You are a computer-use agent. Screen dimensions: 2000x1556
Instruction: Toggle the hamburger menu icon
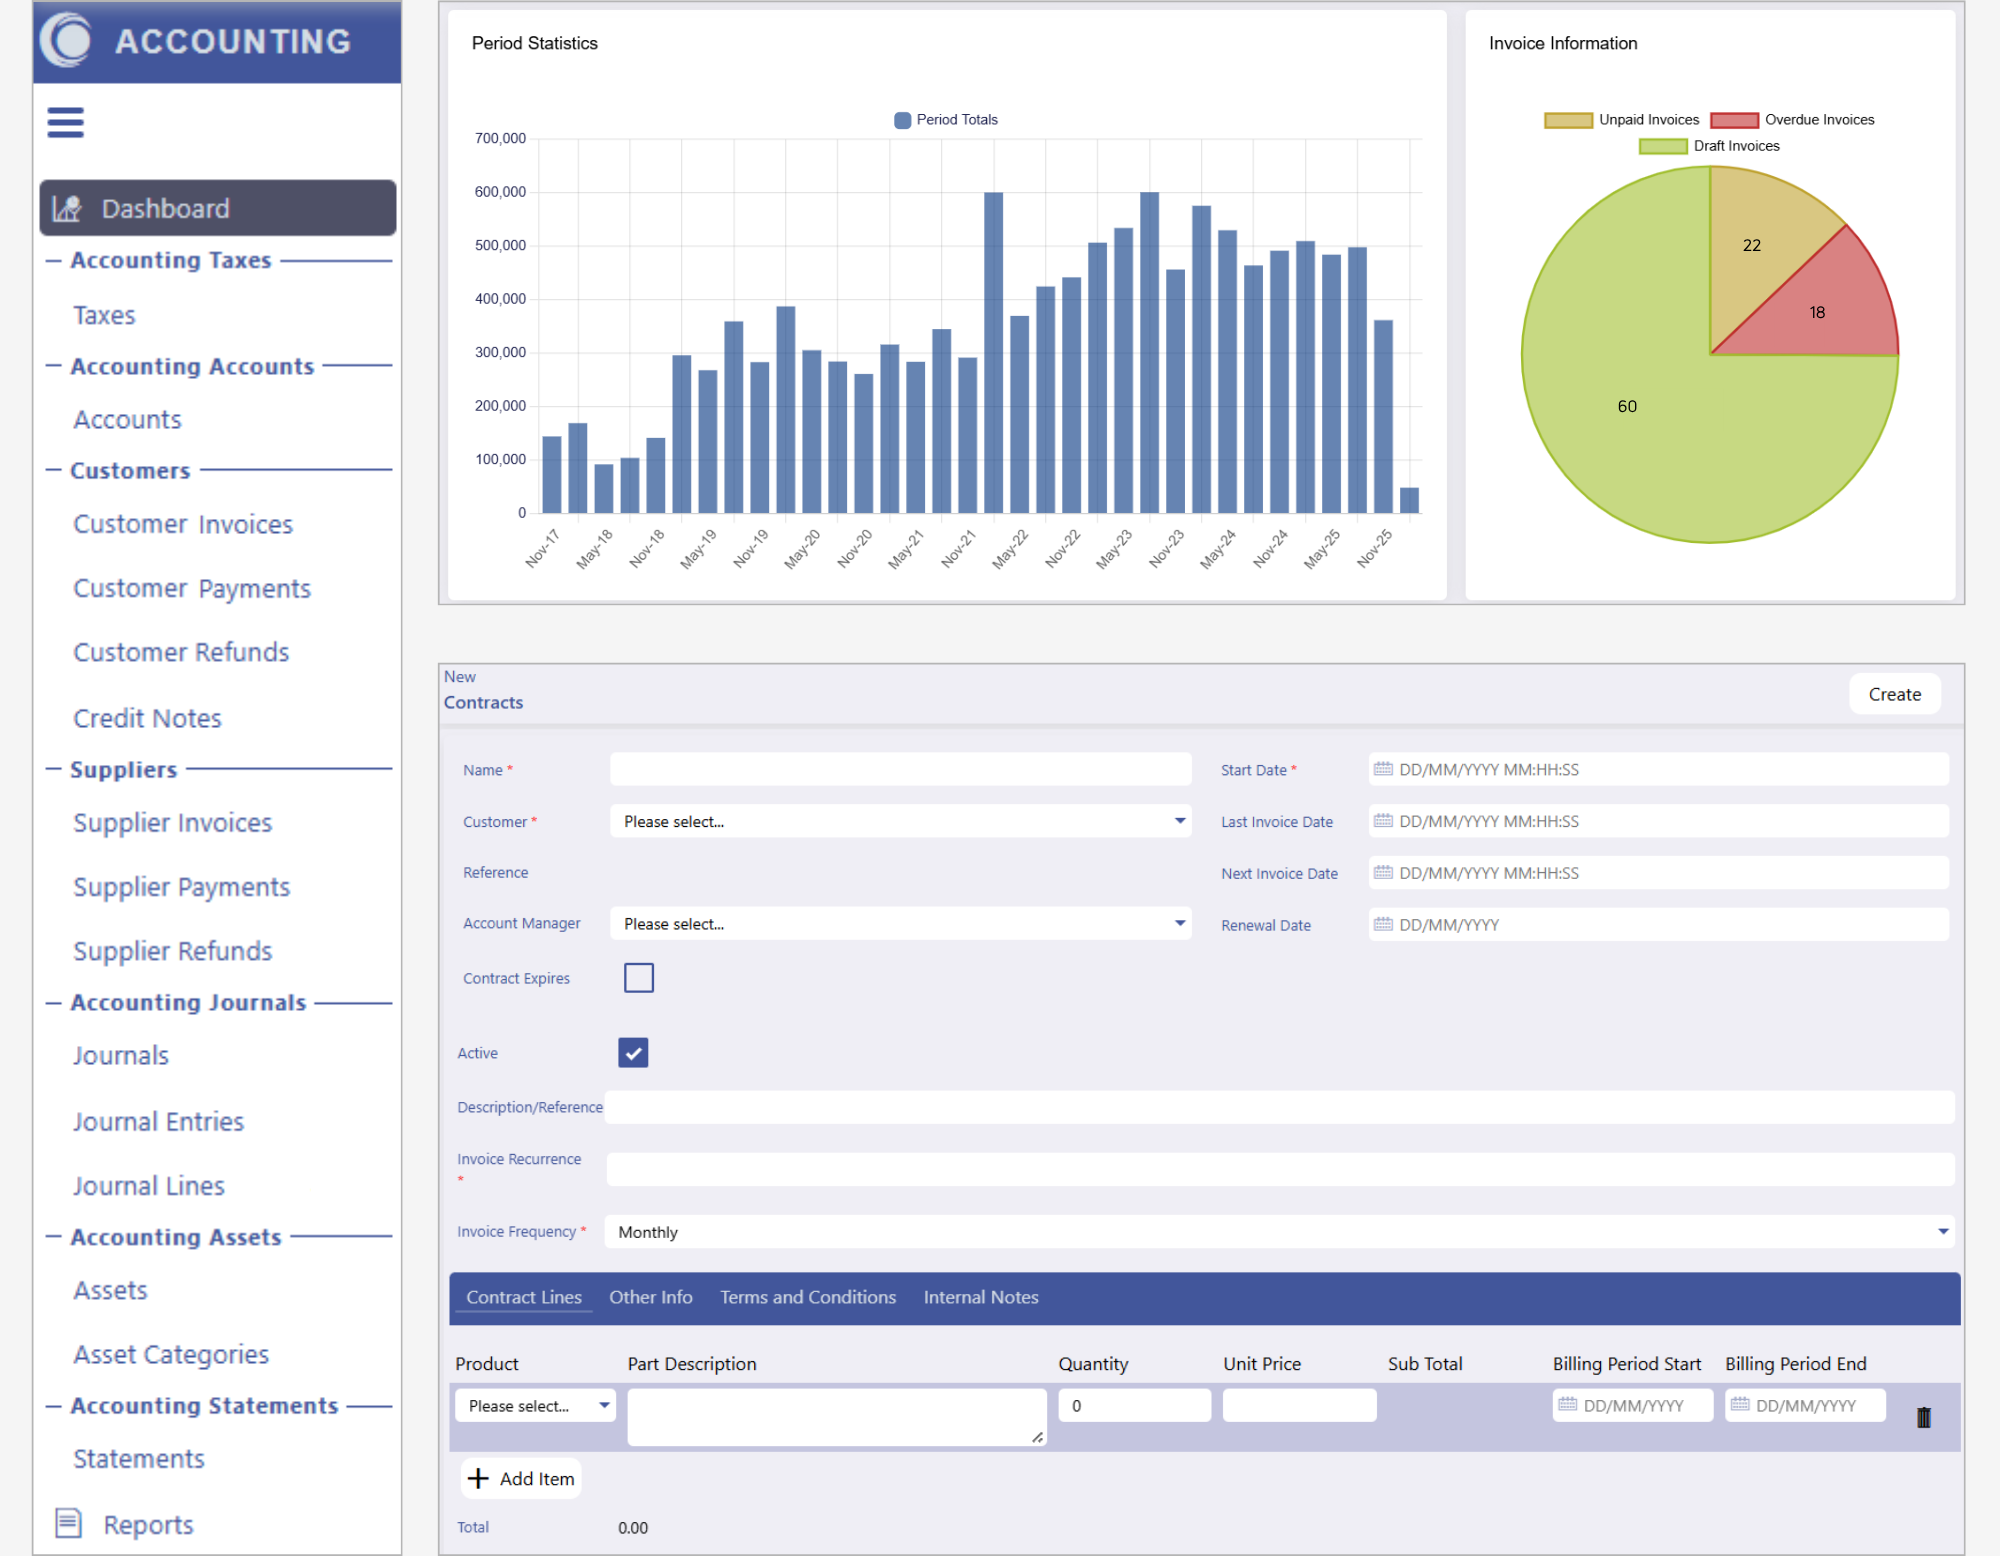click(66, 122)
